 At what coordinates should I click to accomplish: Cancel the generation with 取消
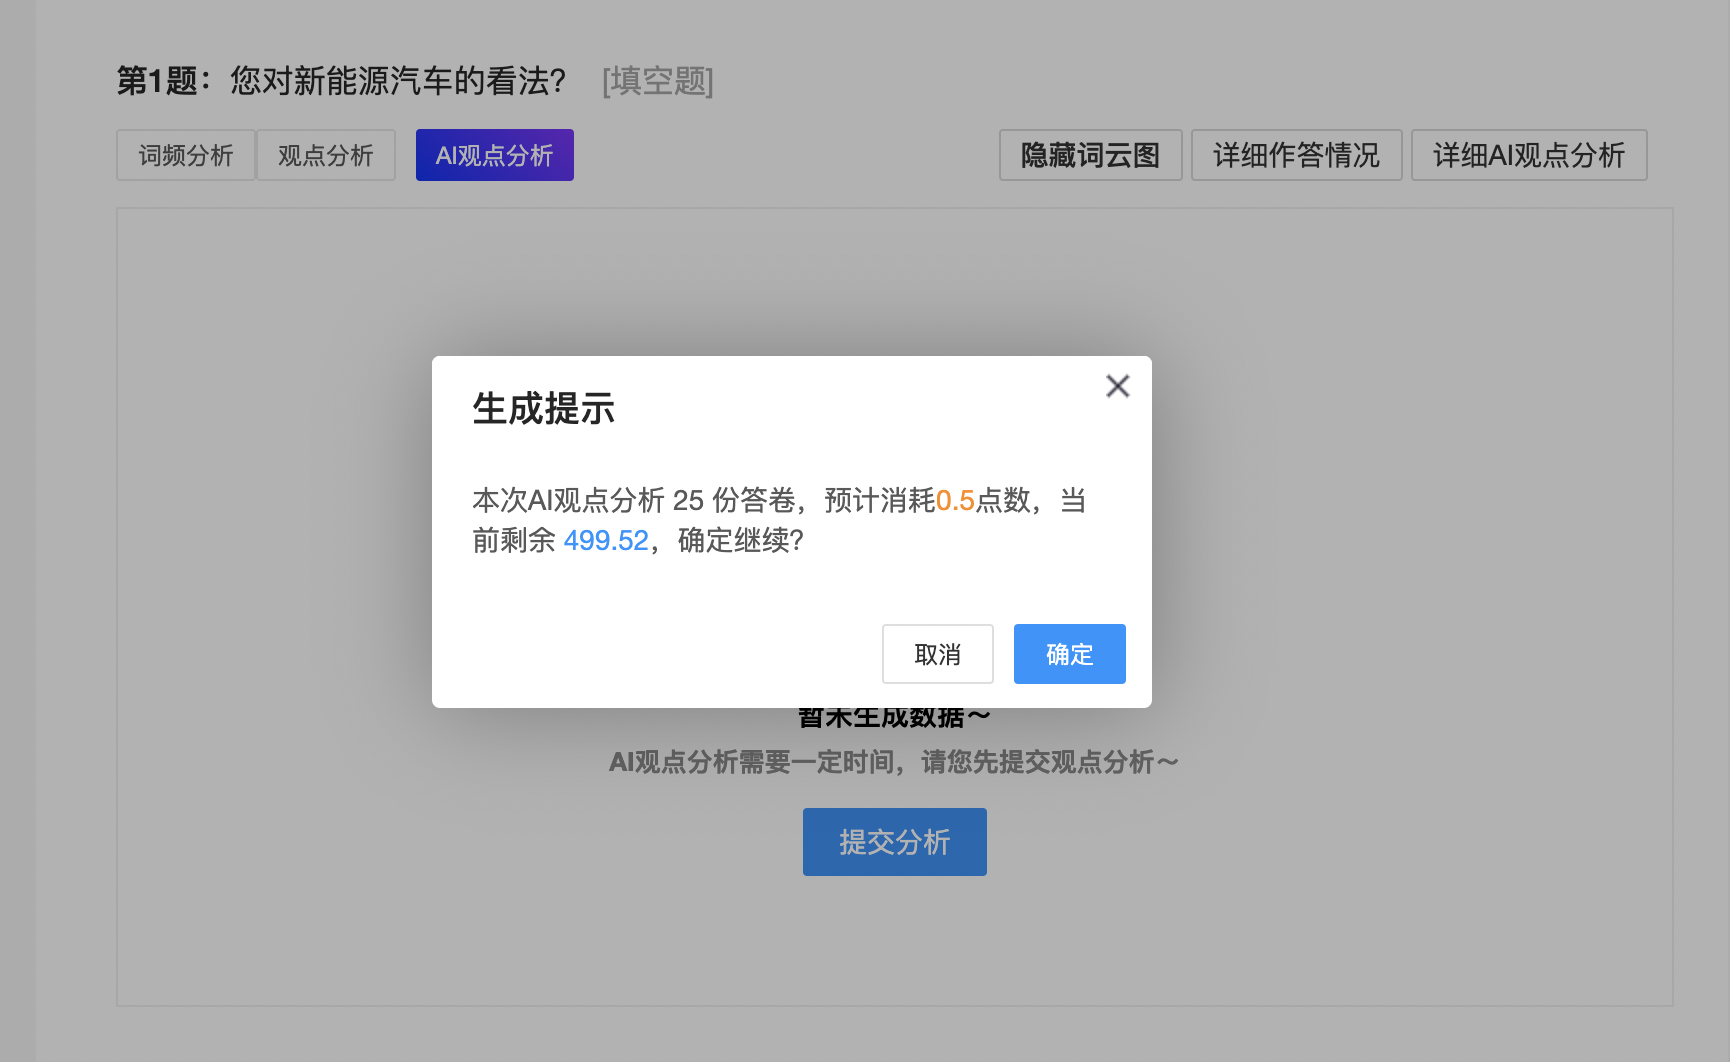point(937,653)
